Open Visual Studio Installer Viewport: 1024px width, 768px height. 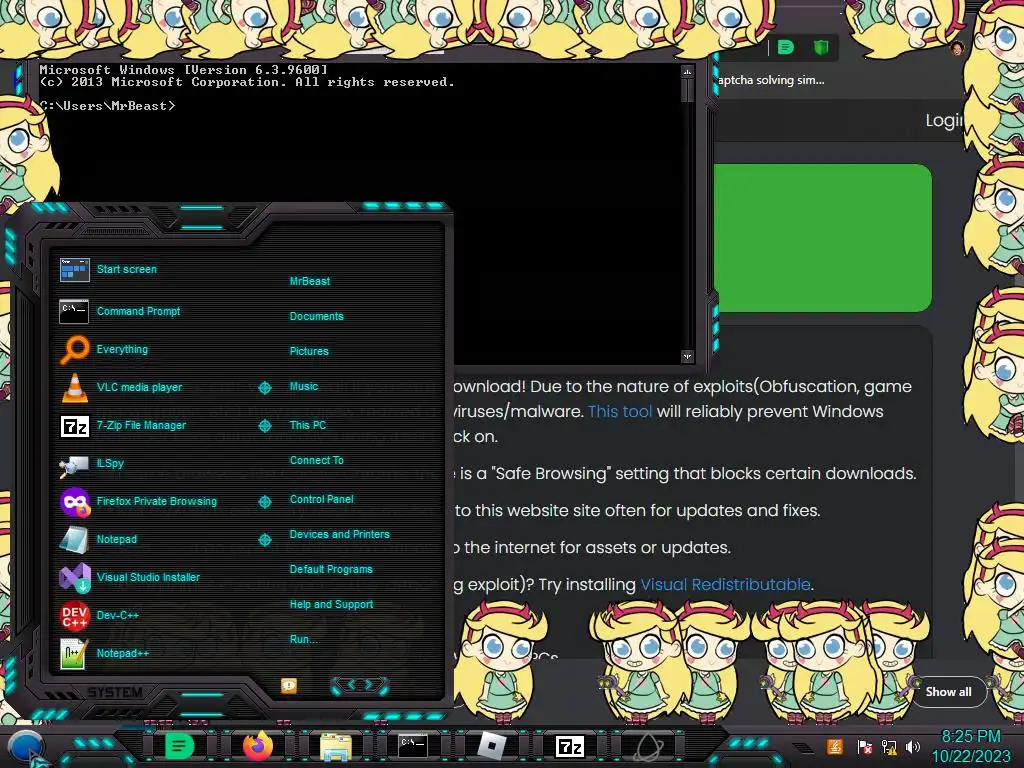click(129, 577)
